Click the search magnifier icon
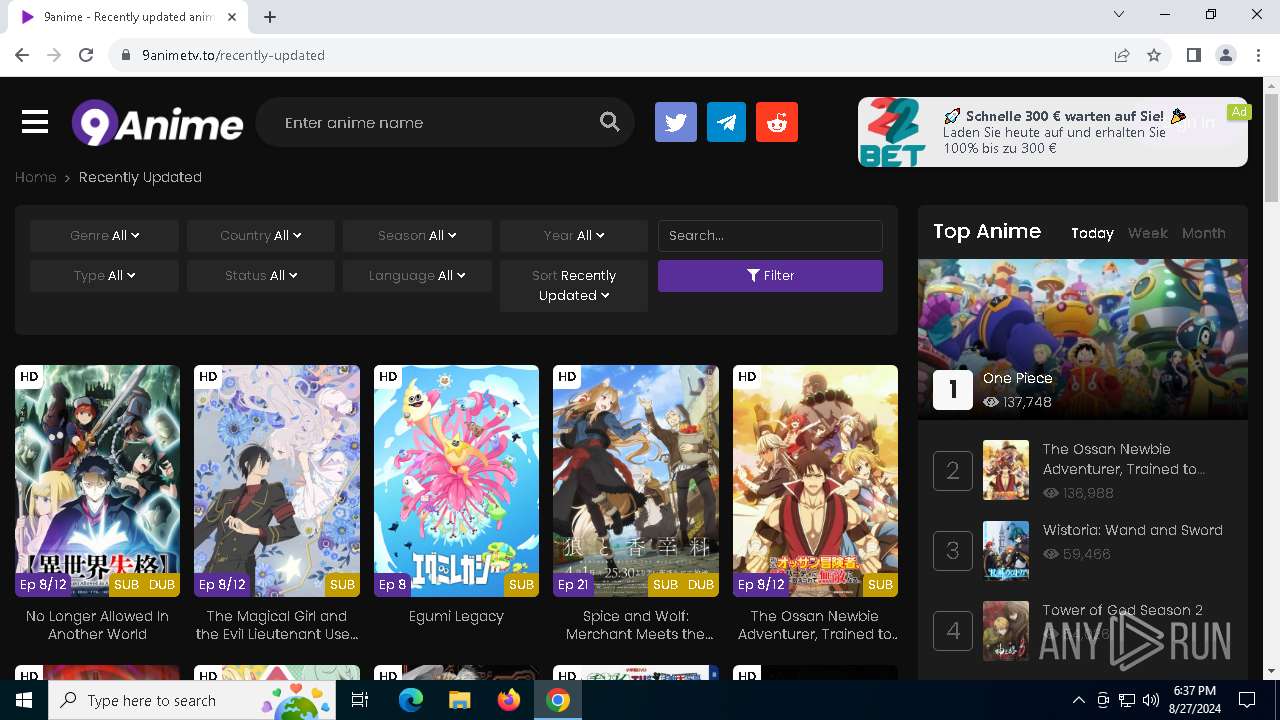1280x720 pixels. (610, 122)
